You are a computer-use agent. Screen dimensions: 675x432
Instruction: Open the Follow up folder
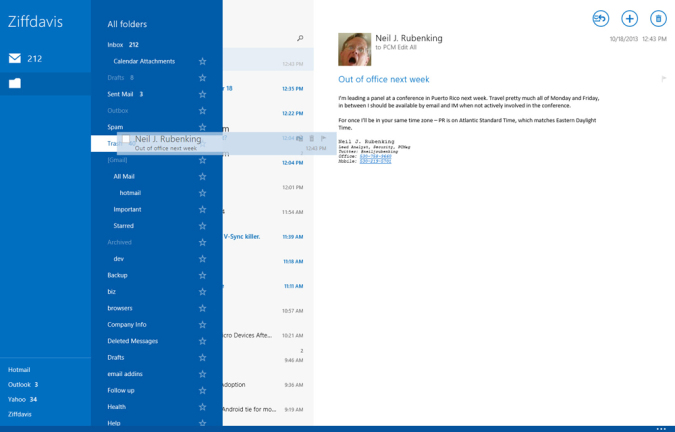pyautogui.click(x=121, y=391)
